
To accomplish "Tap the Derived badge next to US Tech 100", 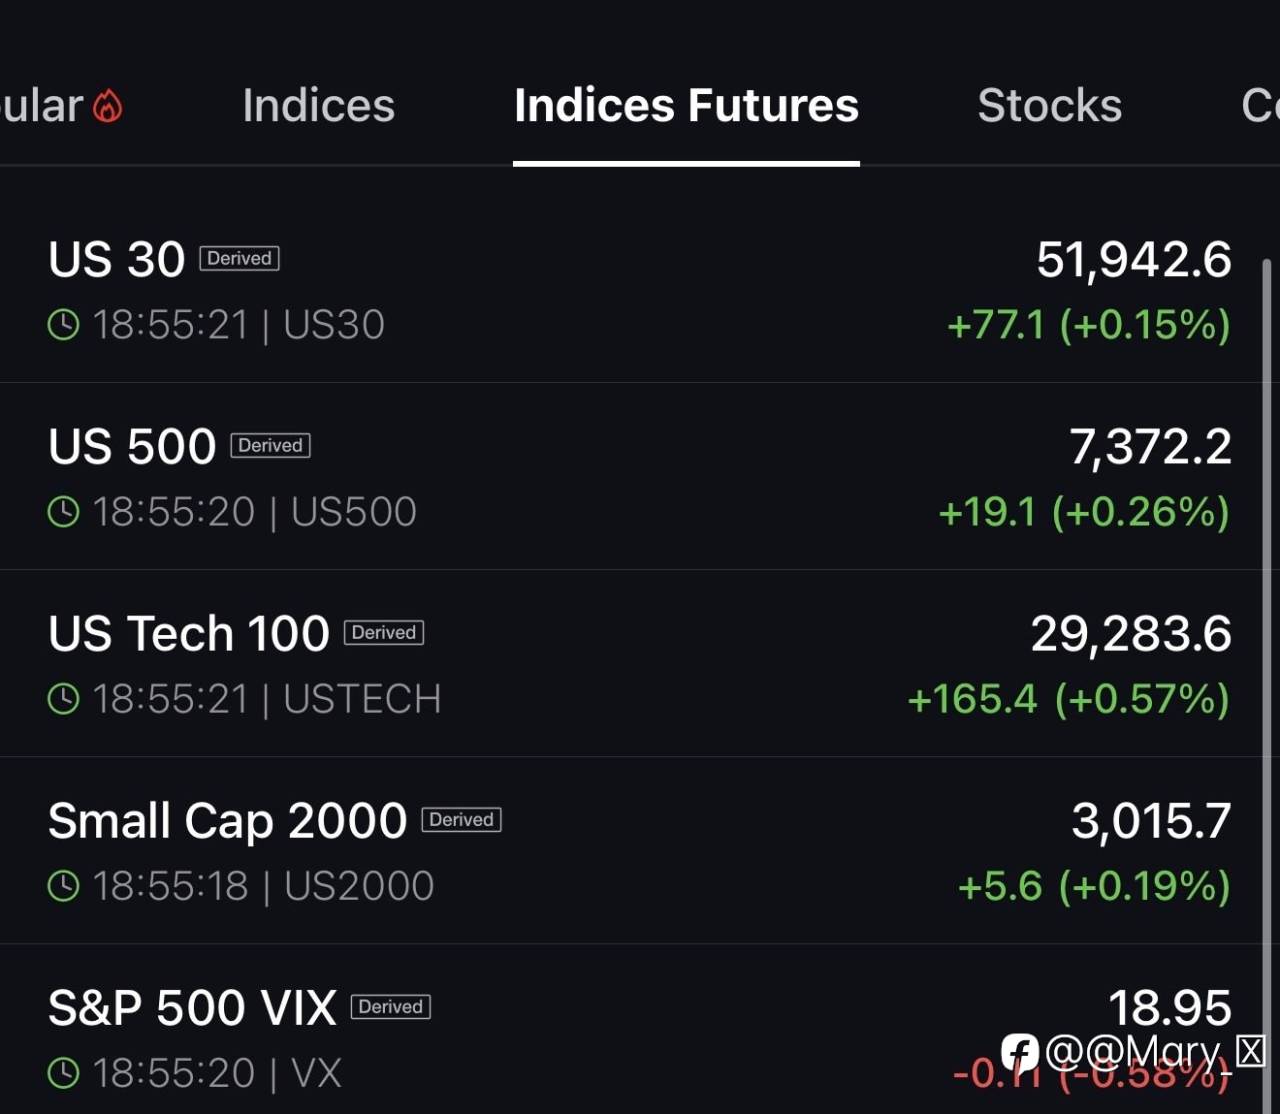I will pos(384,632).
